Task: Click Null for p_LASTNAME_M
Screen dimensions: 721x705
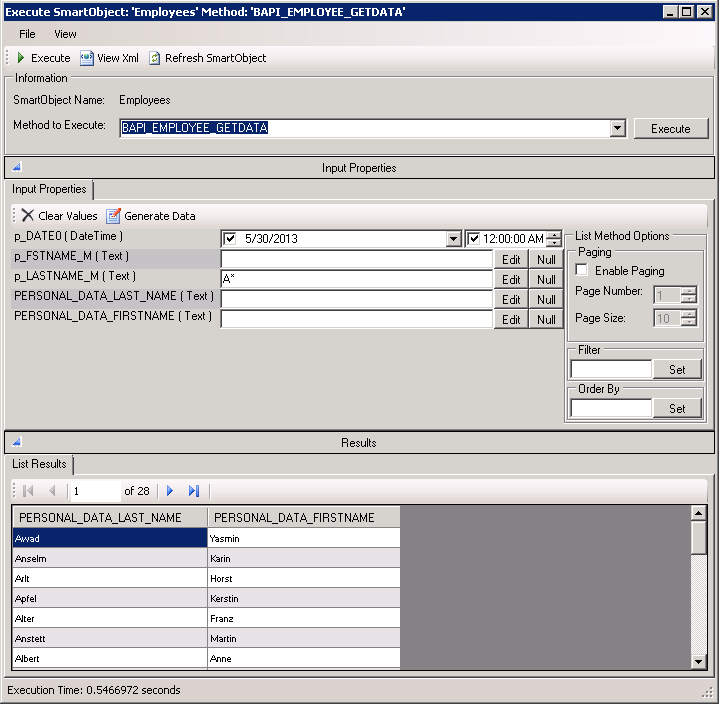Action: click(x=546, y=279)
